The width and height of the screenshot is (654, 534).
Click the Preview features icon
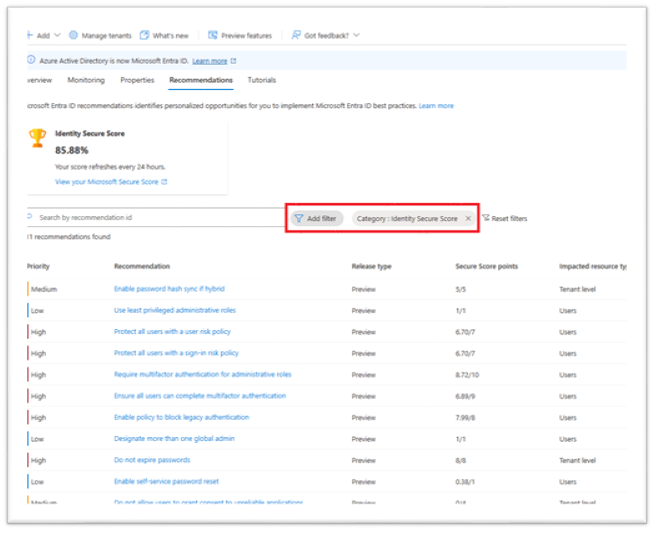(x=213, y=35)
